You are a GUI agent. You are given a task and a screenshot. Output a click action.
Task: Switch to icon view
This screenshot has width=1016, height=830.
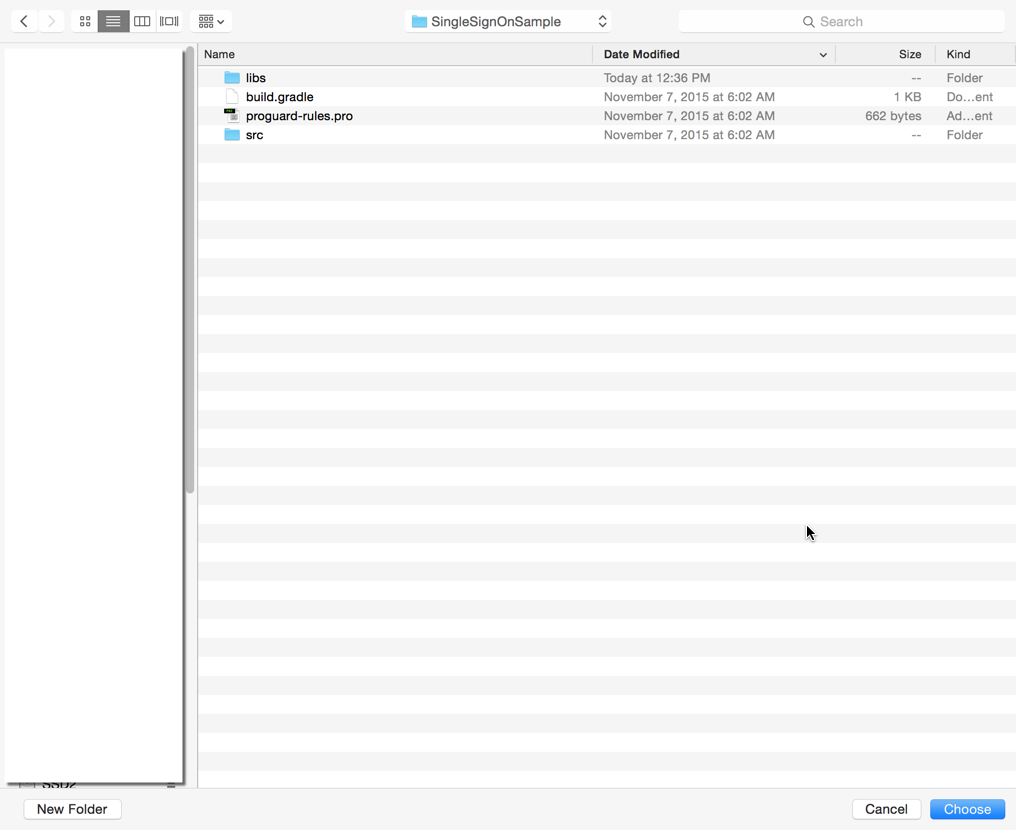[85, 21]
